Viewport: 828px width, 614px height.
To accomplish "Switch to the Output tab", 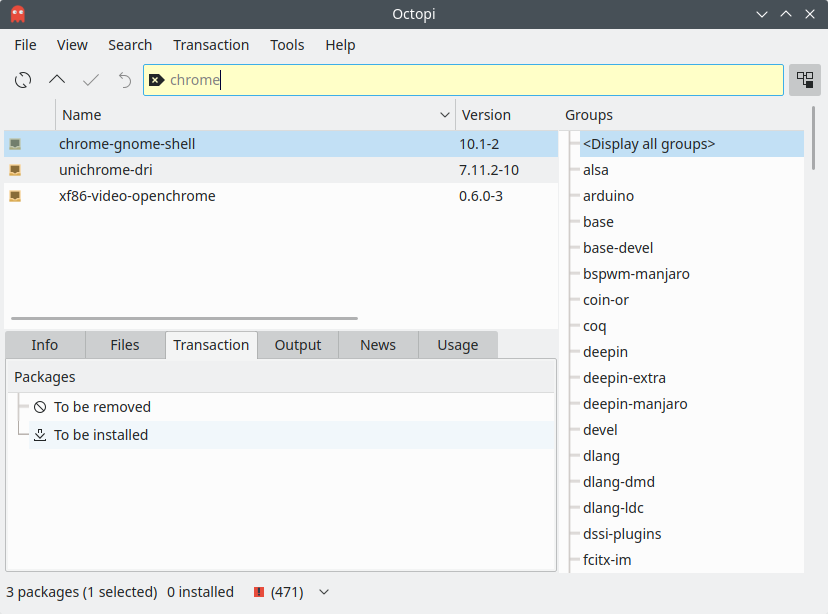I will (297, 345).
